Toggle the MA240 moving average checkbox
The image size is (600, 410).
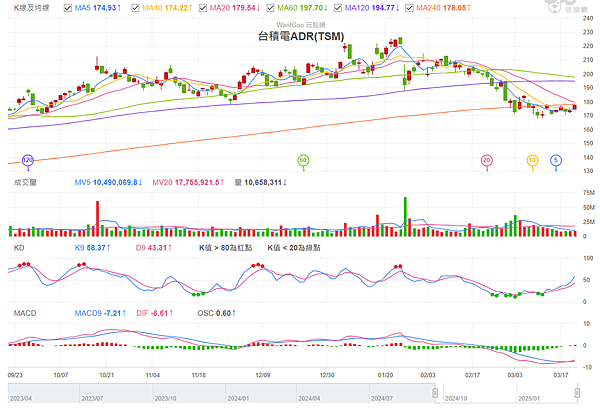[409, 8]
